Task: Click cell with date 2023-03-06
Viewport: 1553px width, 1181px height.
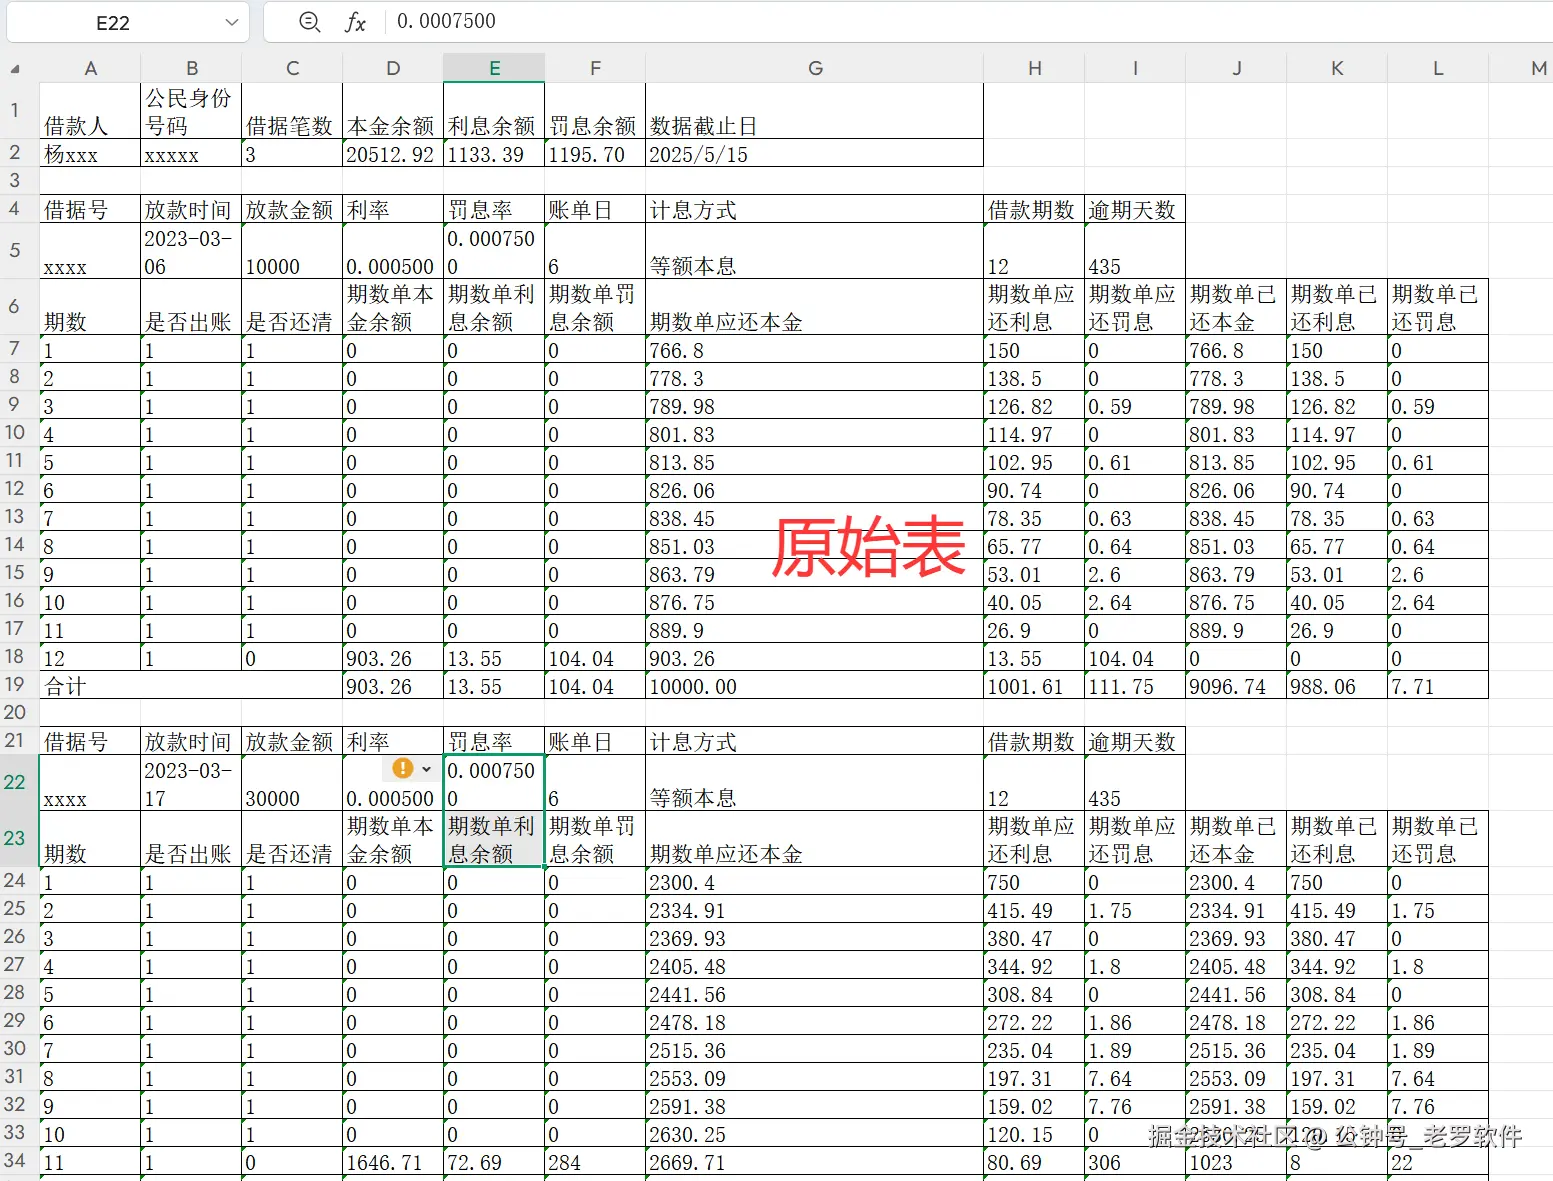Action: click(x=191, y=251)
